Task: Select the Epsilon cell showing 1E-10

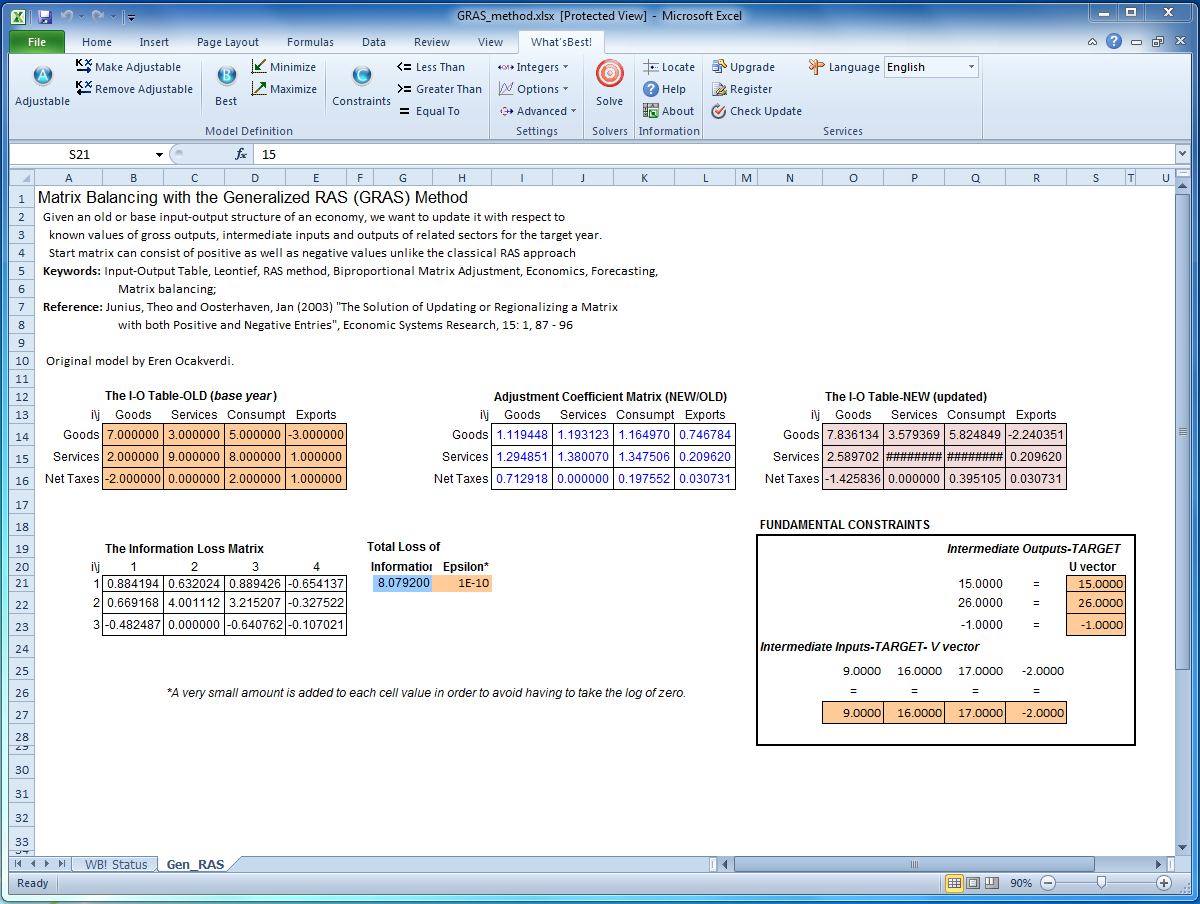Action: click(x=462, y=583)
